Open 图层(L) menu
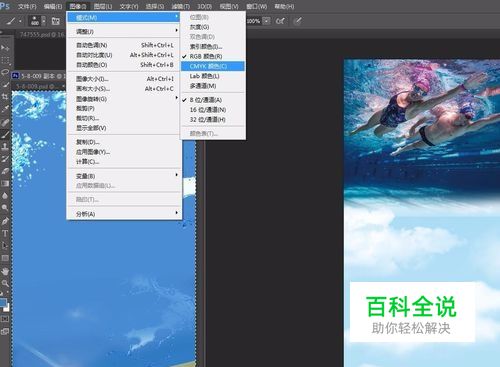 [103, 6]
